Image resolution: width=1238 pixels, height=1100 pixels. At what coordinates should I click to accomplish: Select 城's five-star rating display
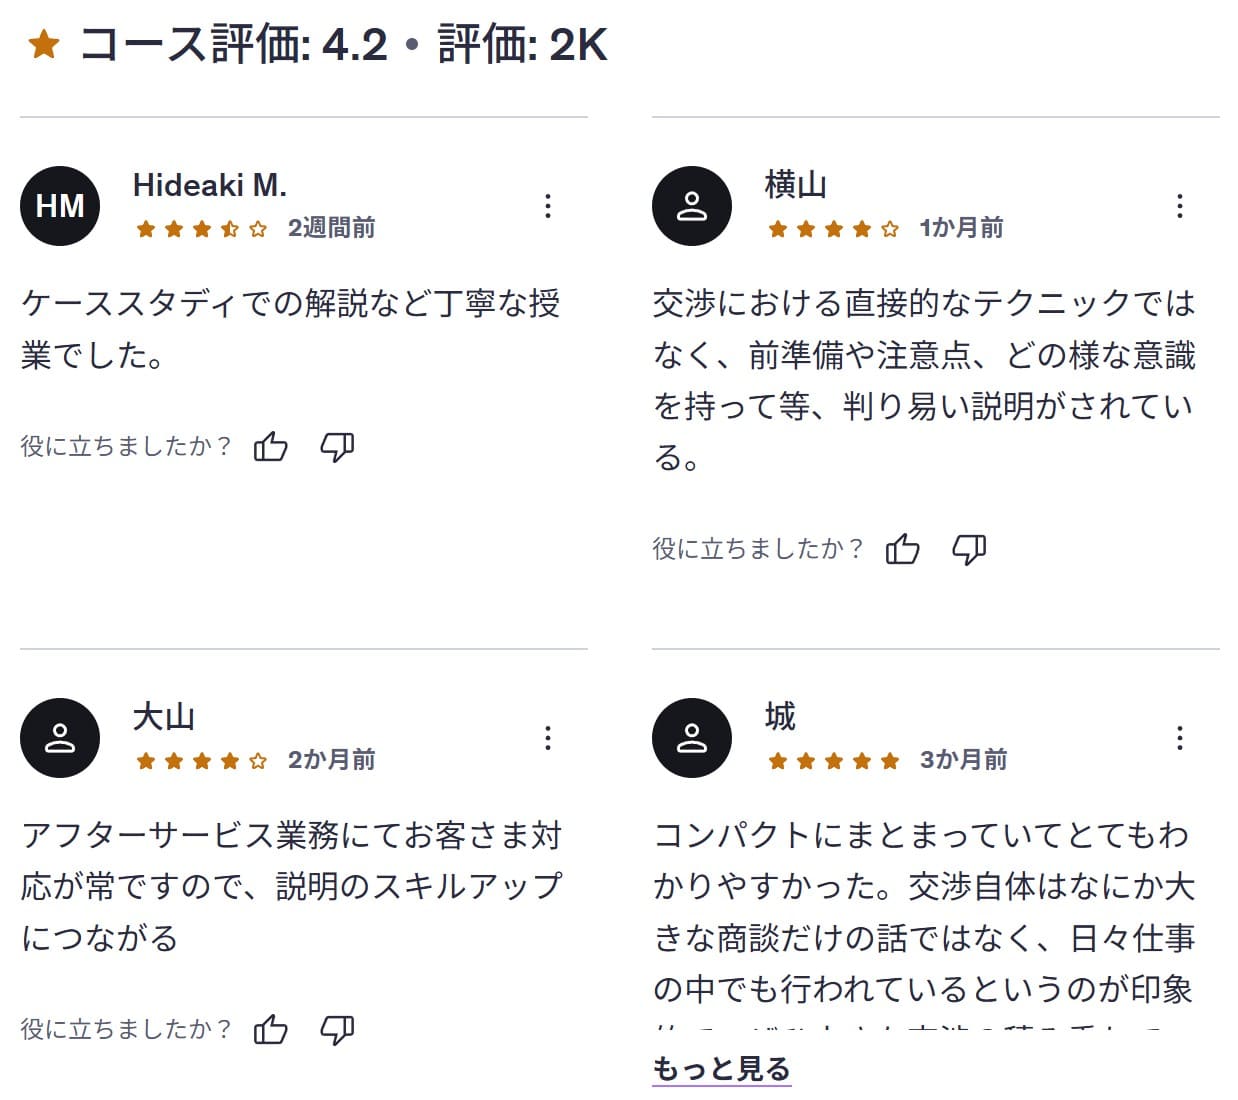832,760
